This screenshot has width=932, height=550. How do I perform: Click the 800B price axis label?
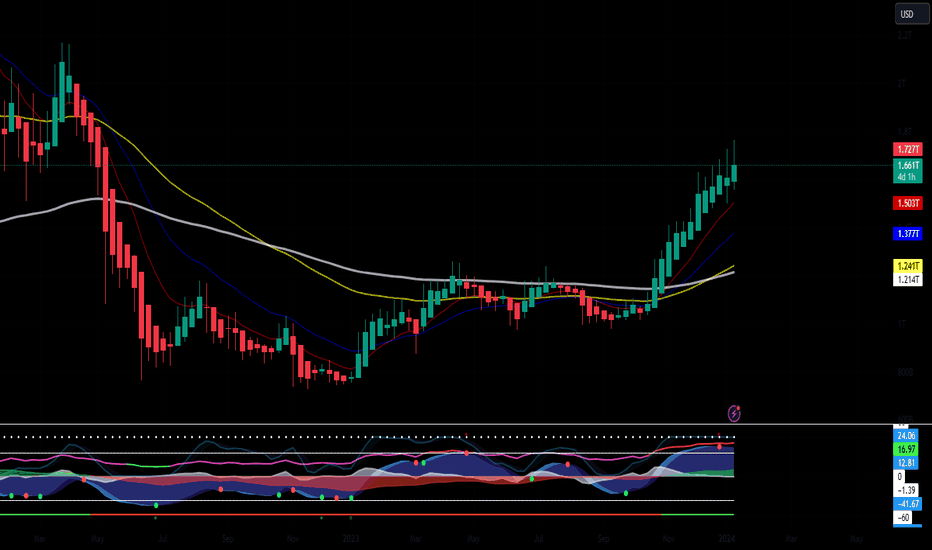coord(905,372)
